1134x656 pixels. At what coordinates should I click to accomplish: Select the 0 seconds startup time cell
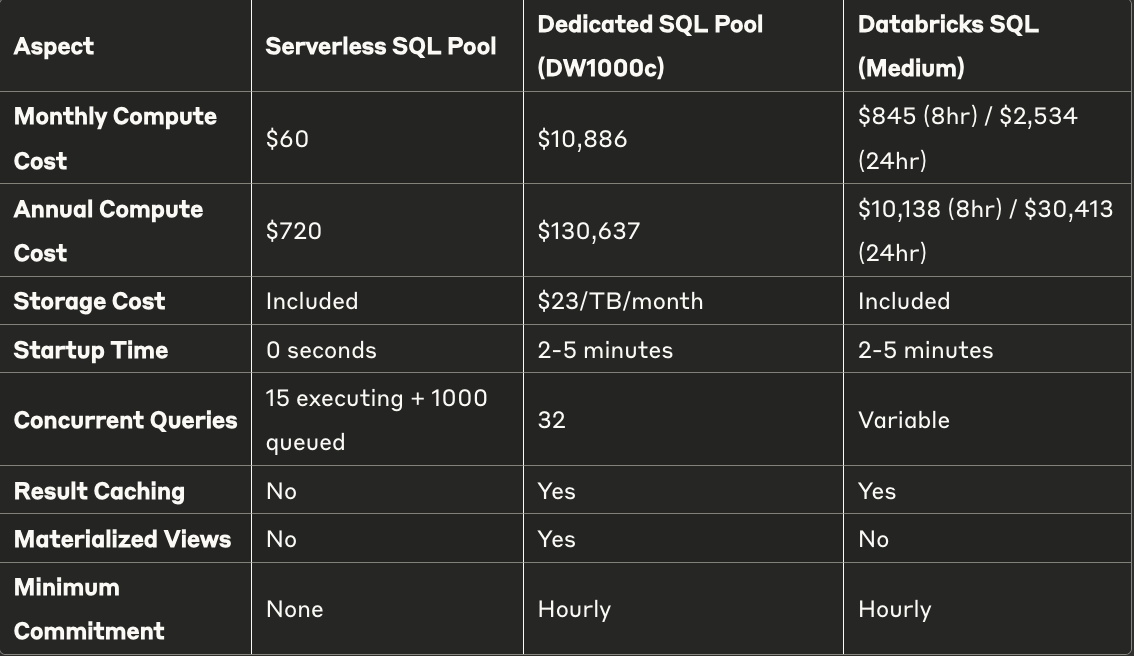click(321, 350)
